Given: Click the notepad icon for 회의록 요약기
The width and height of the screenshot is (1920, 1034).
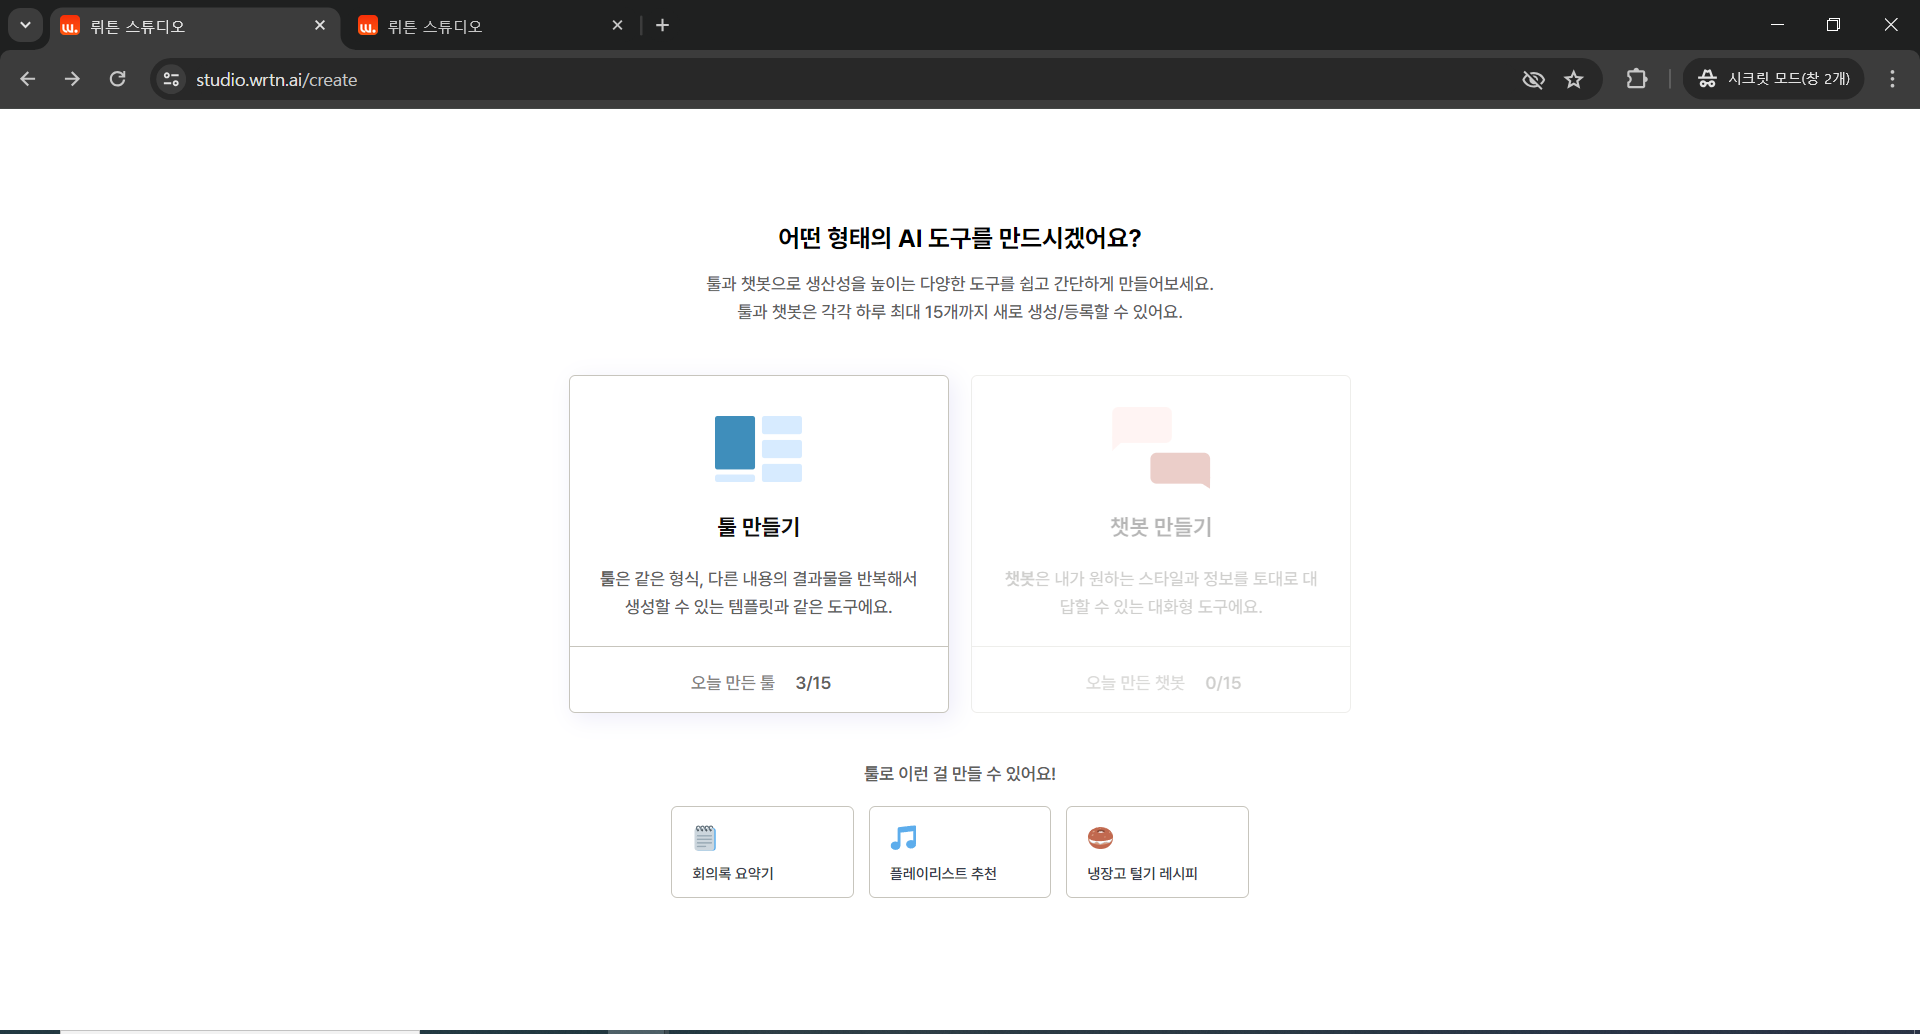Looking at the screenshot, I should click(705, 837).
